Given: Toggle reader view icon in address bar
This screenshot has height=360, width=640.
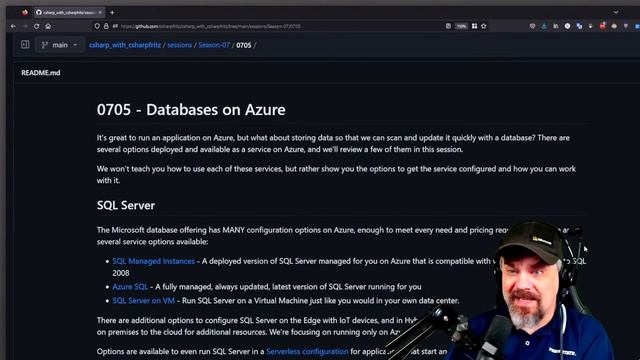Looking at the screenshot, I should tap(448, 26).
